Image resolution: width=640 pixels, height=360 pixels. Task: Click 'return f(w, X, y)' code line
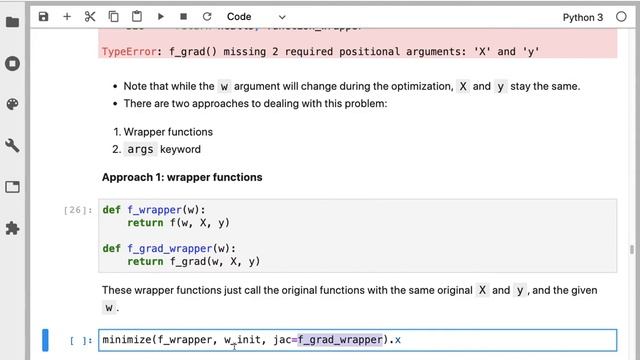(x=178, y=223)
